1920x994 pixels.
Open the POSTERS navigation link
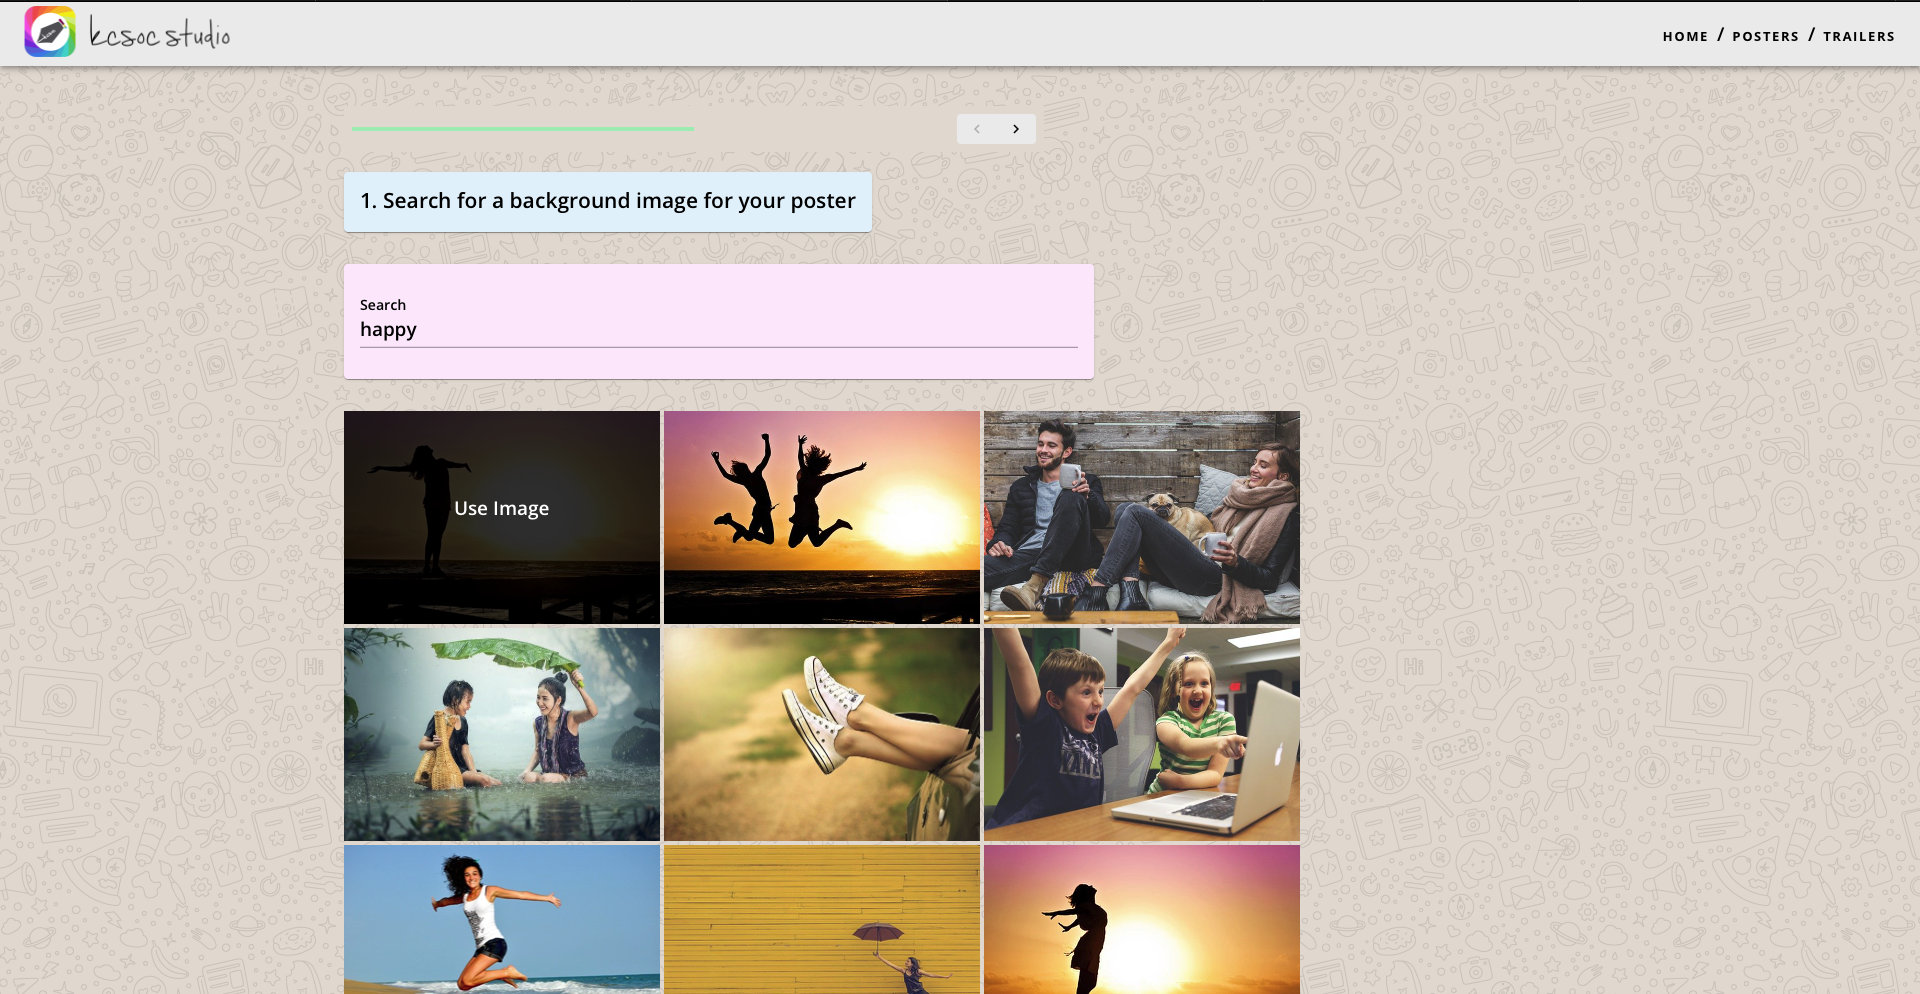1765,36
